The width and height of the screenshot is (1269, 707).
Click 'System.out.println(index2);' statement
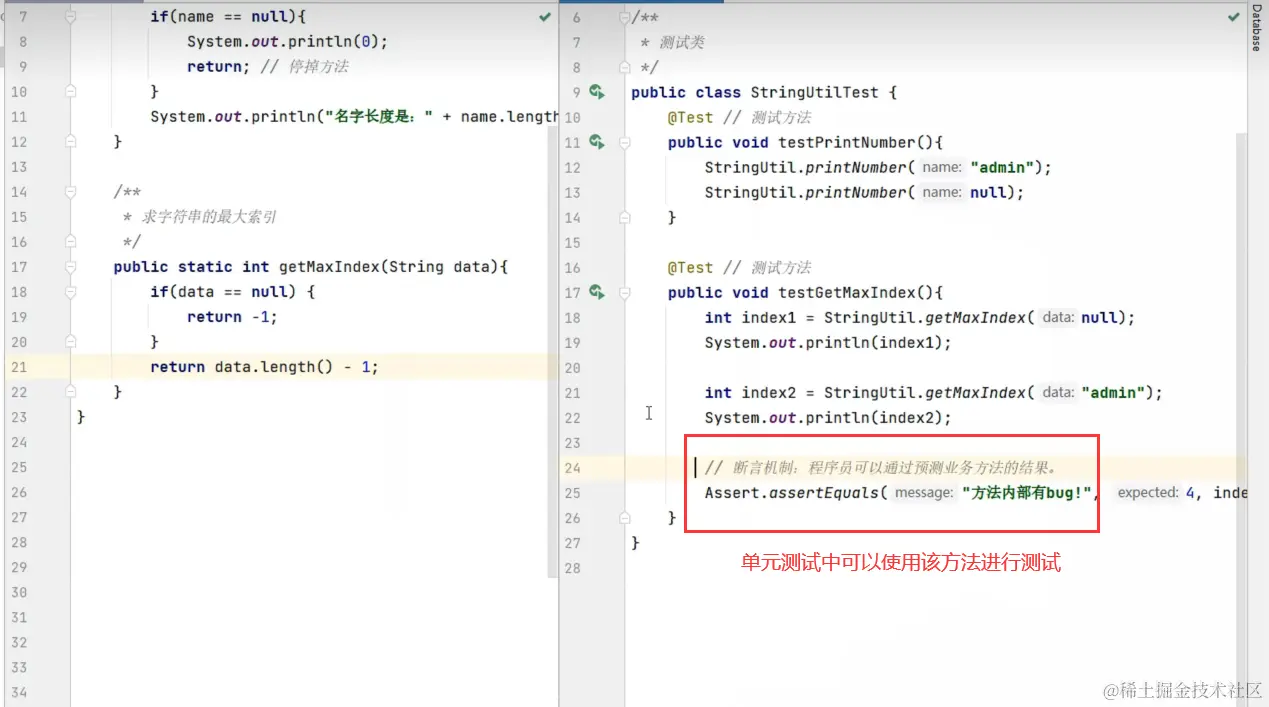coord(828,417)
